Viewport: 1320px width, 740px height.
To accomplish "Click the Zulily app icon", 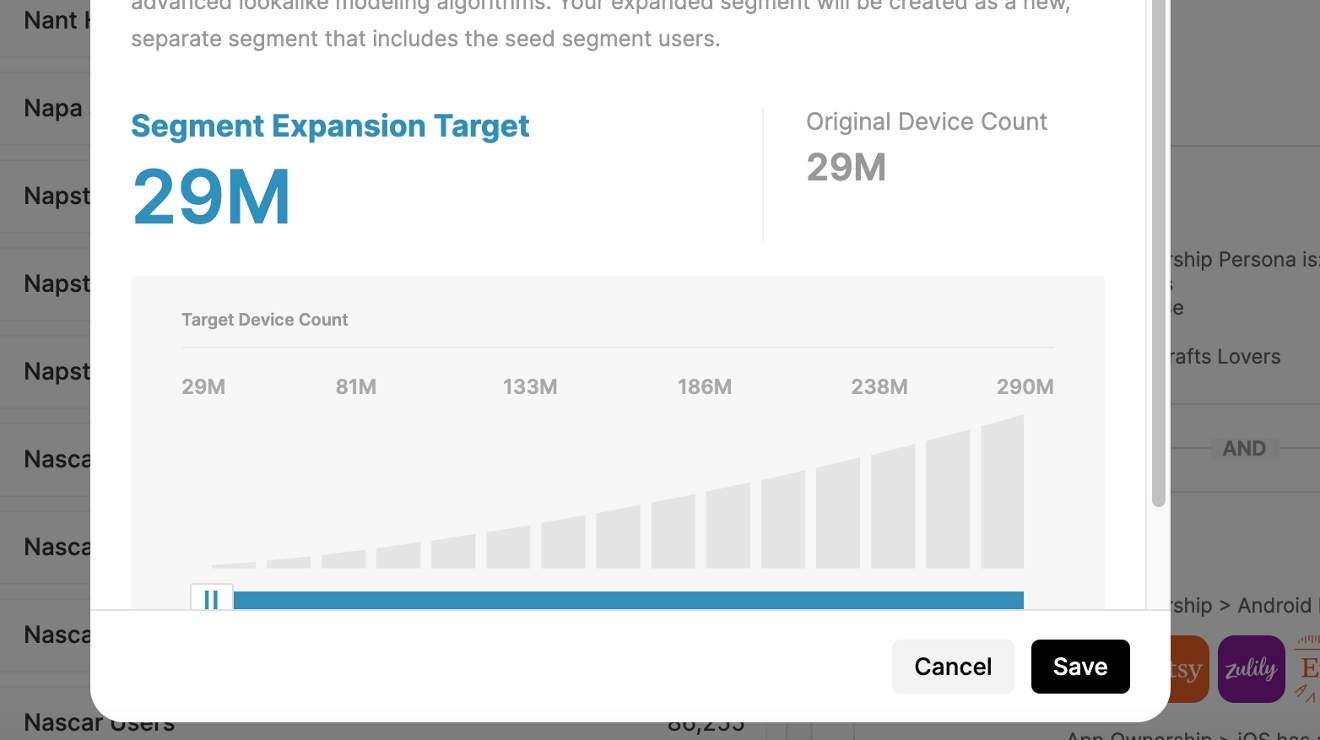I will [1251, 669].
